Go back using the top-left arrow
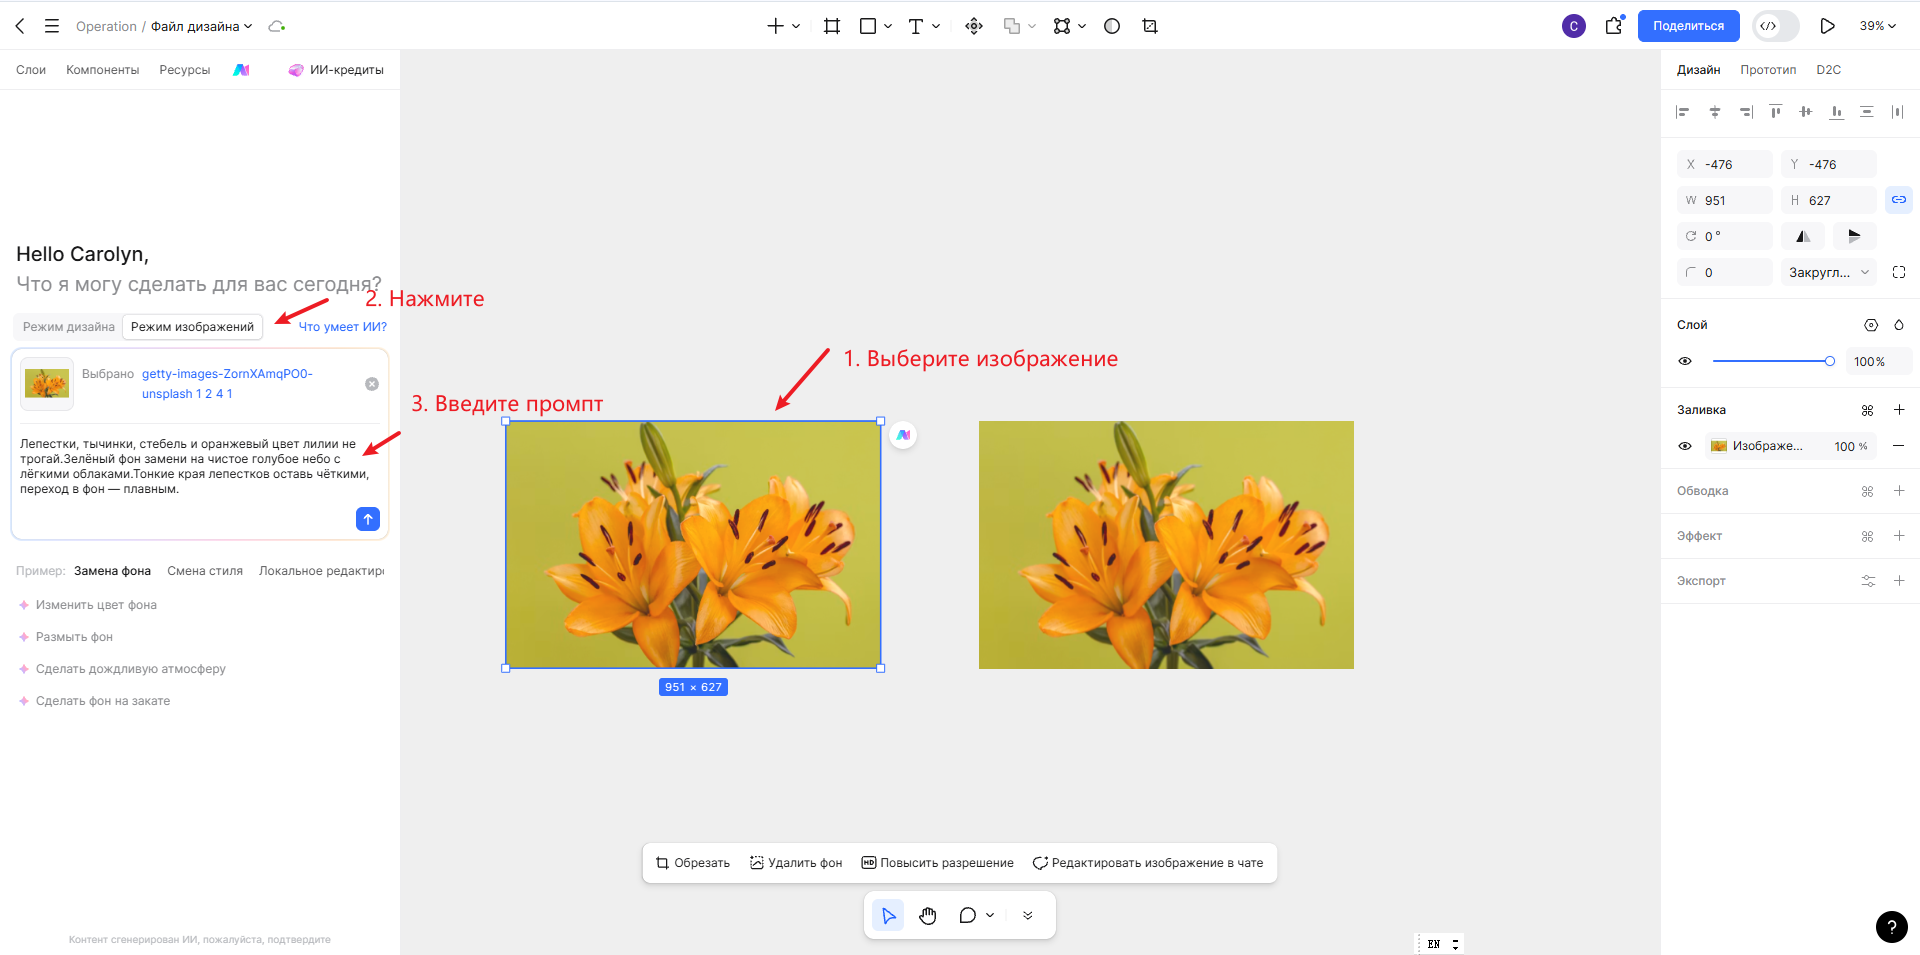 [20, 26]
